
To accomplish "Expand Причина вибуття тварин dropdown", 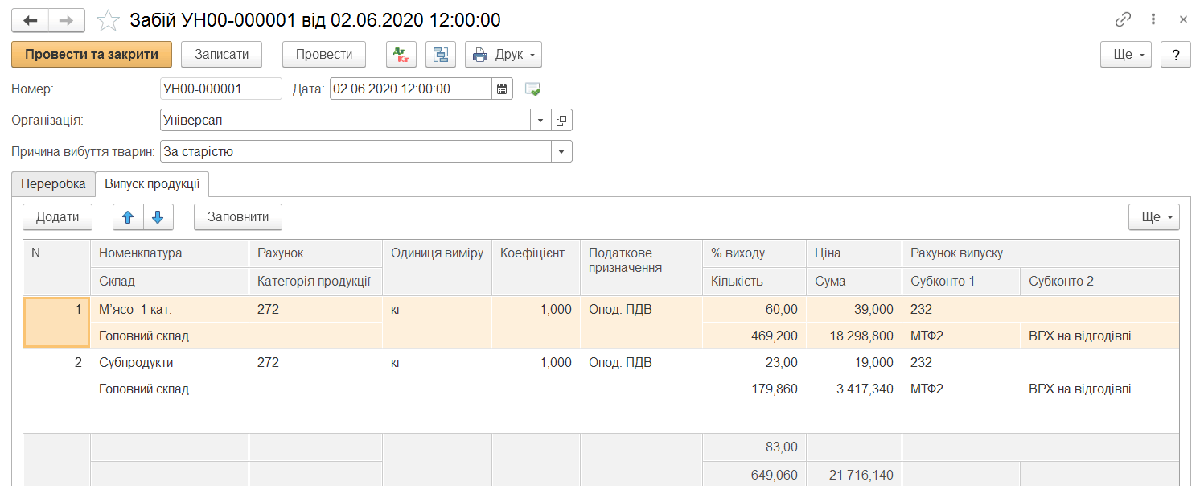I will 562,152.
